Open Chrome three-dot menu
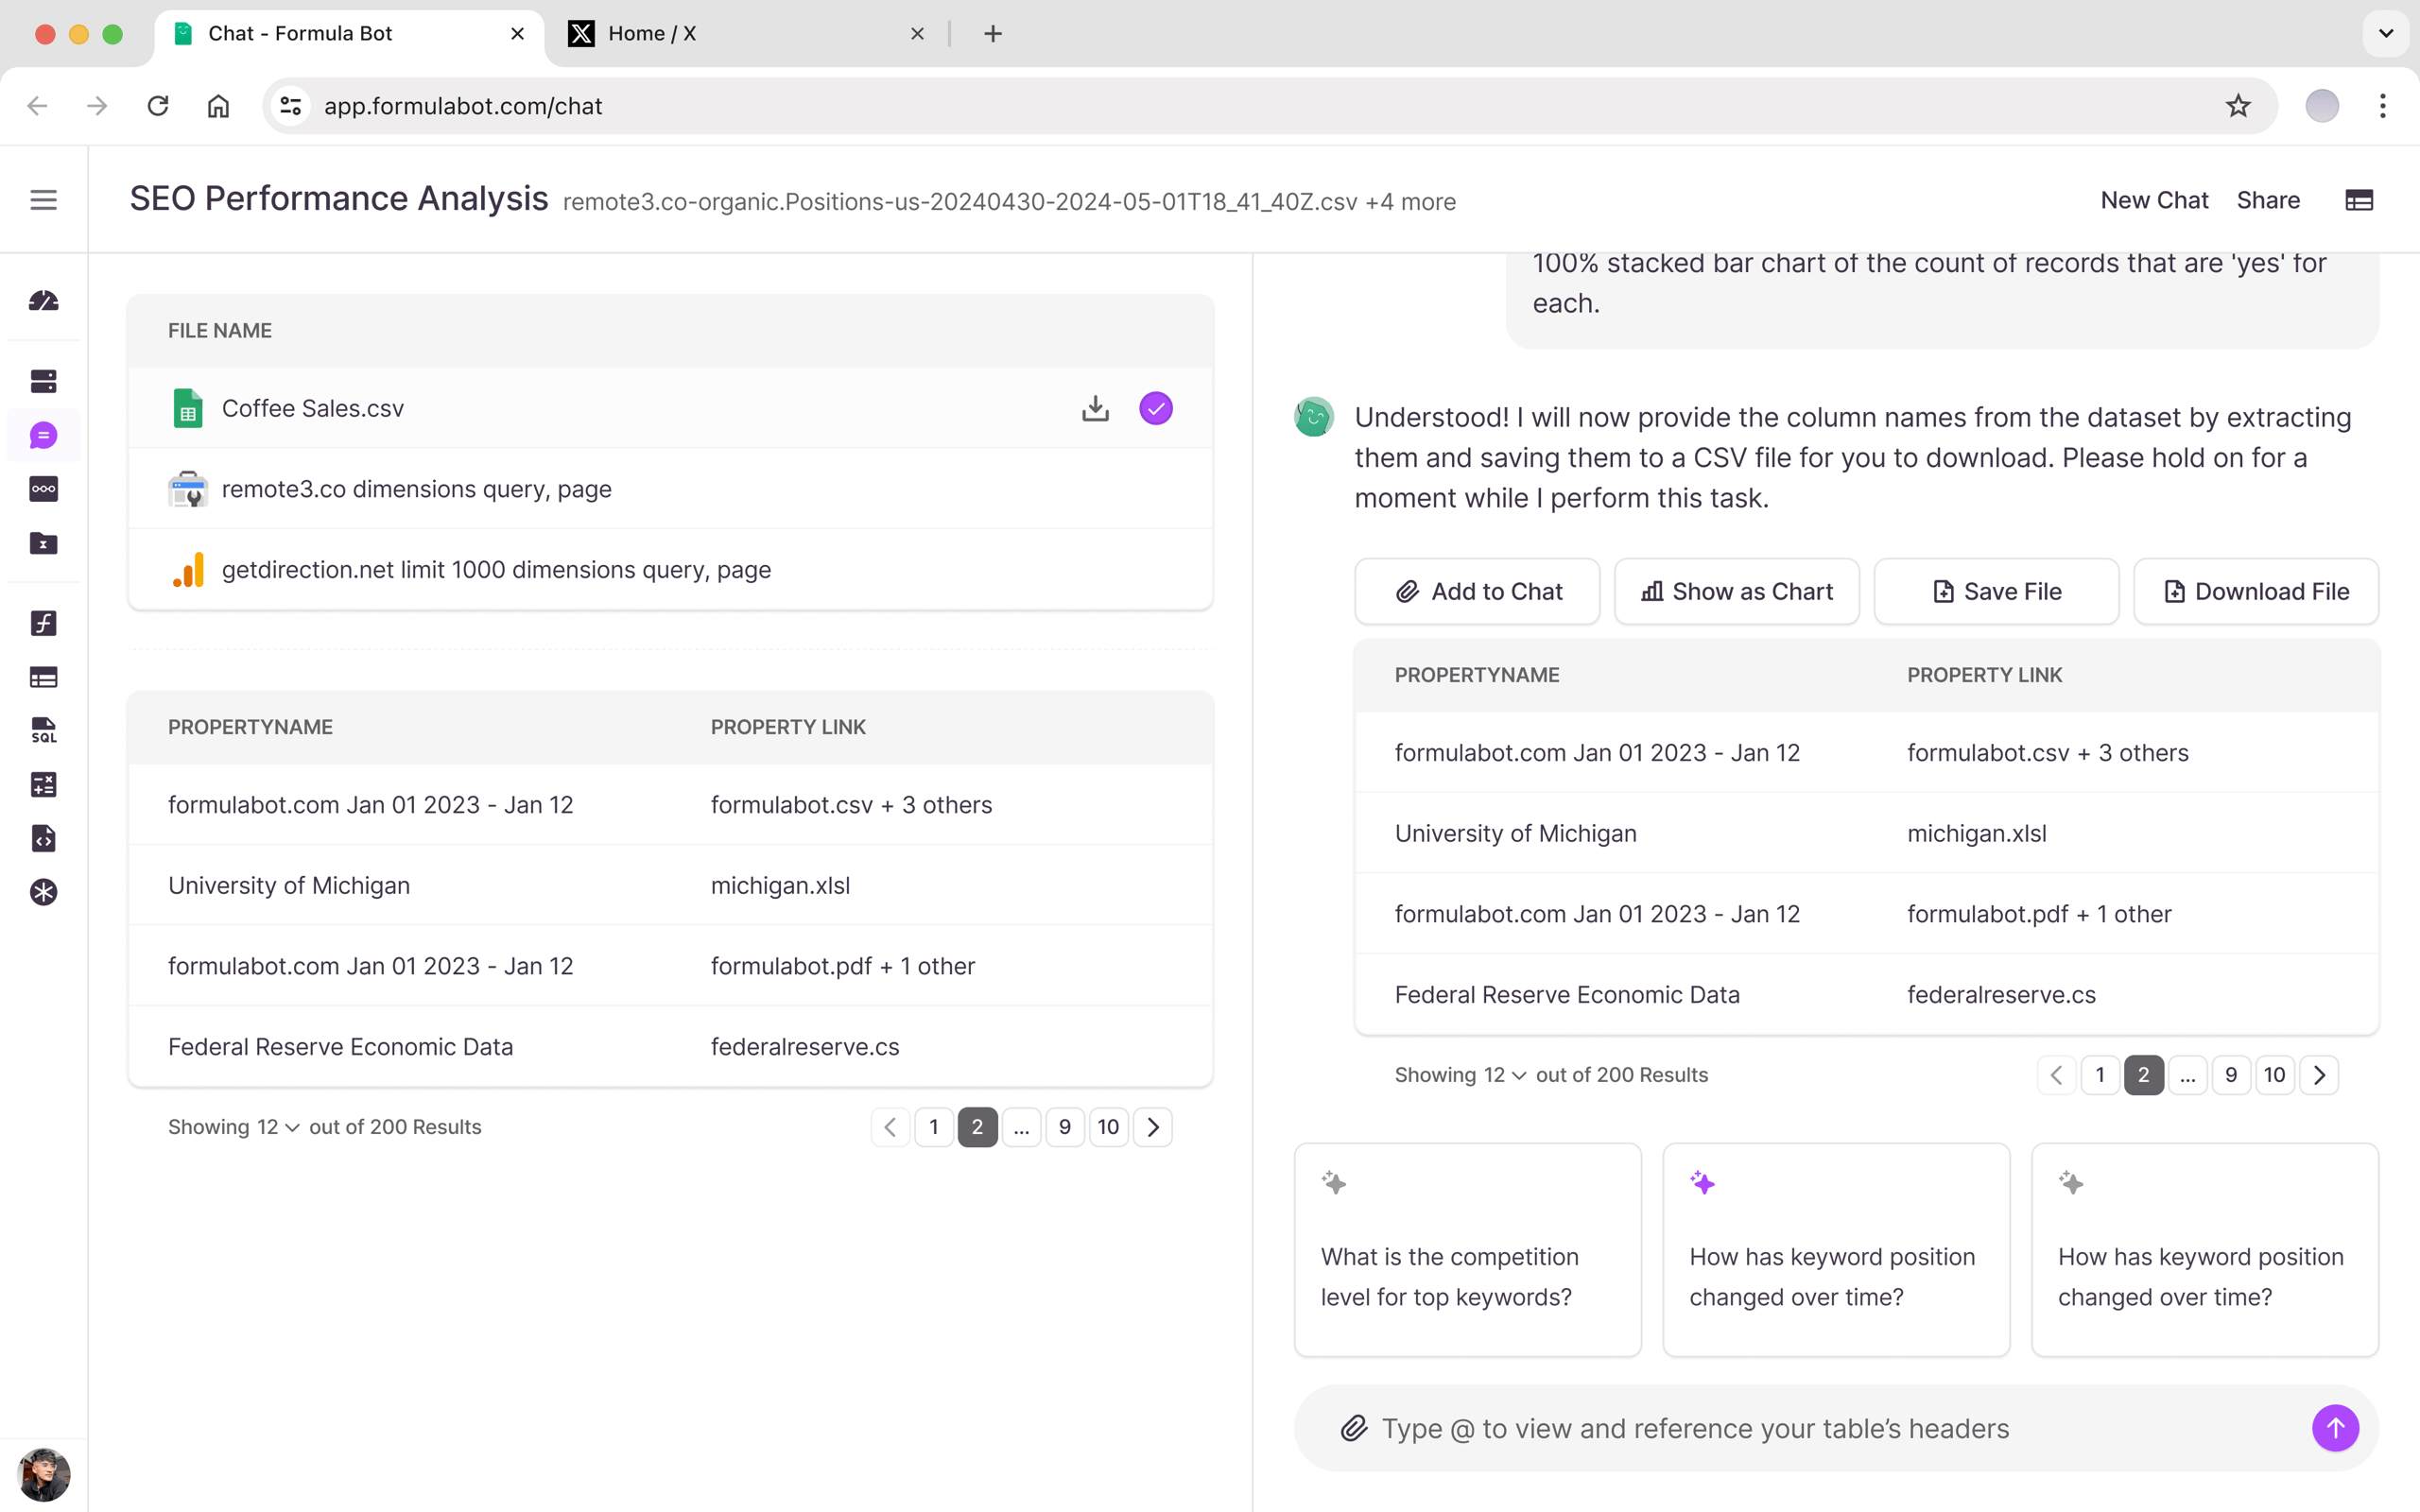This screenshot has height=1512, width=2420. (x=2382, y=106)
